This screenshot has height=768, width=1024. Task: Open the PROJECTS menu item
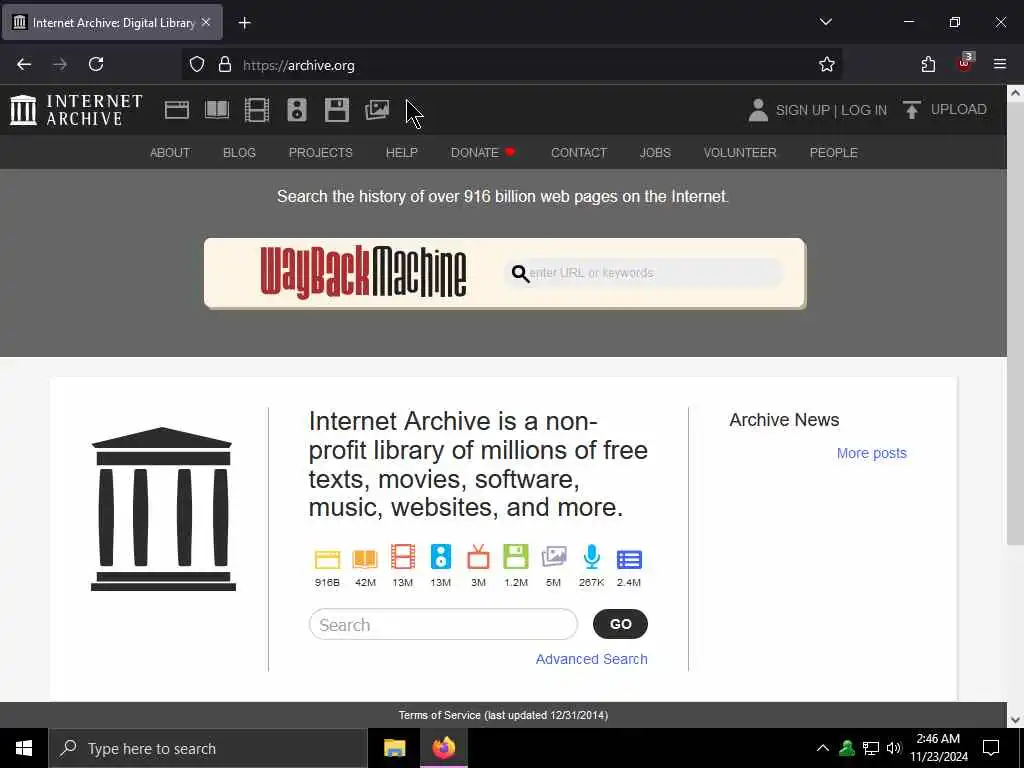321,152
